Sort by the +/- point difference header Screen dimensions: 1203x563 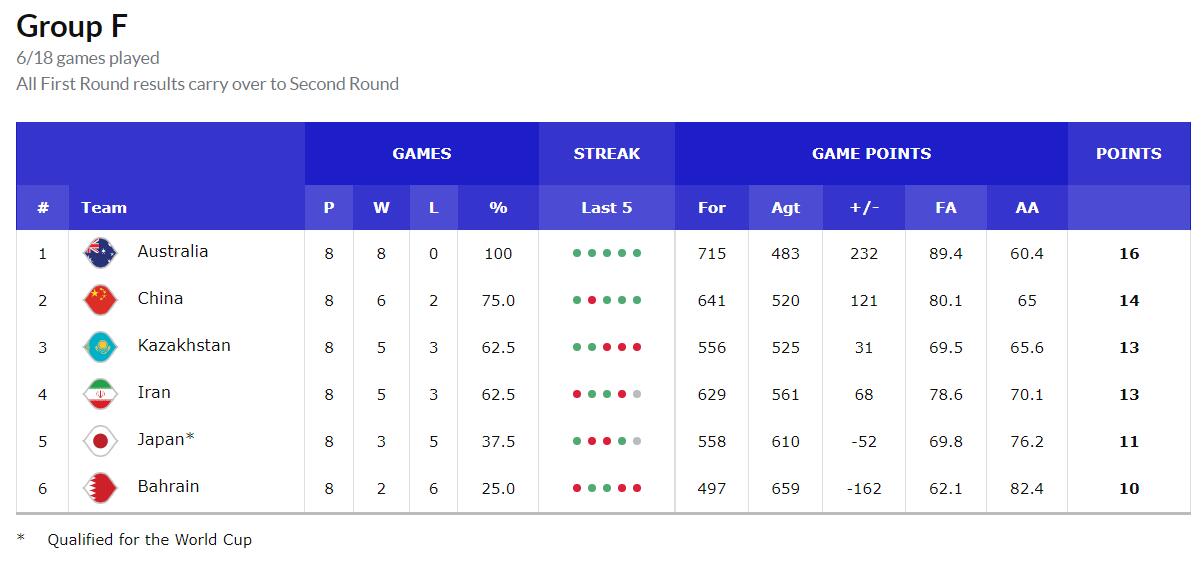point(864,208)
